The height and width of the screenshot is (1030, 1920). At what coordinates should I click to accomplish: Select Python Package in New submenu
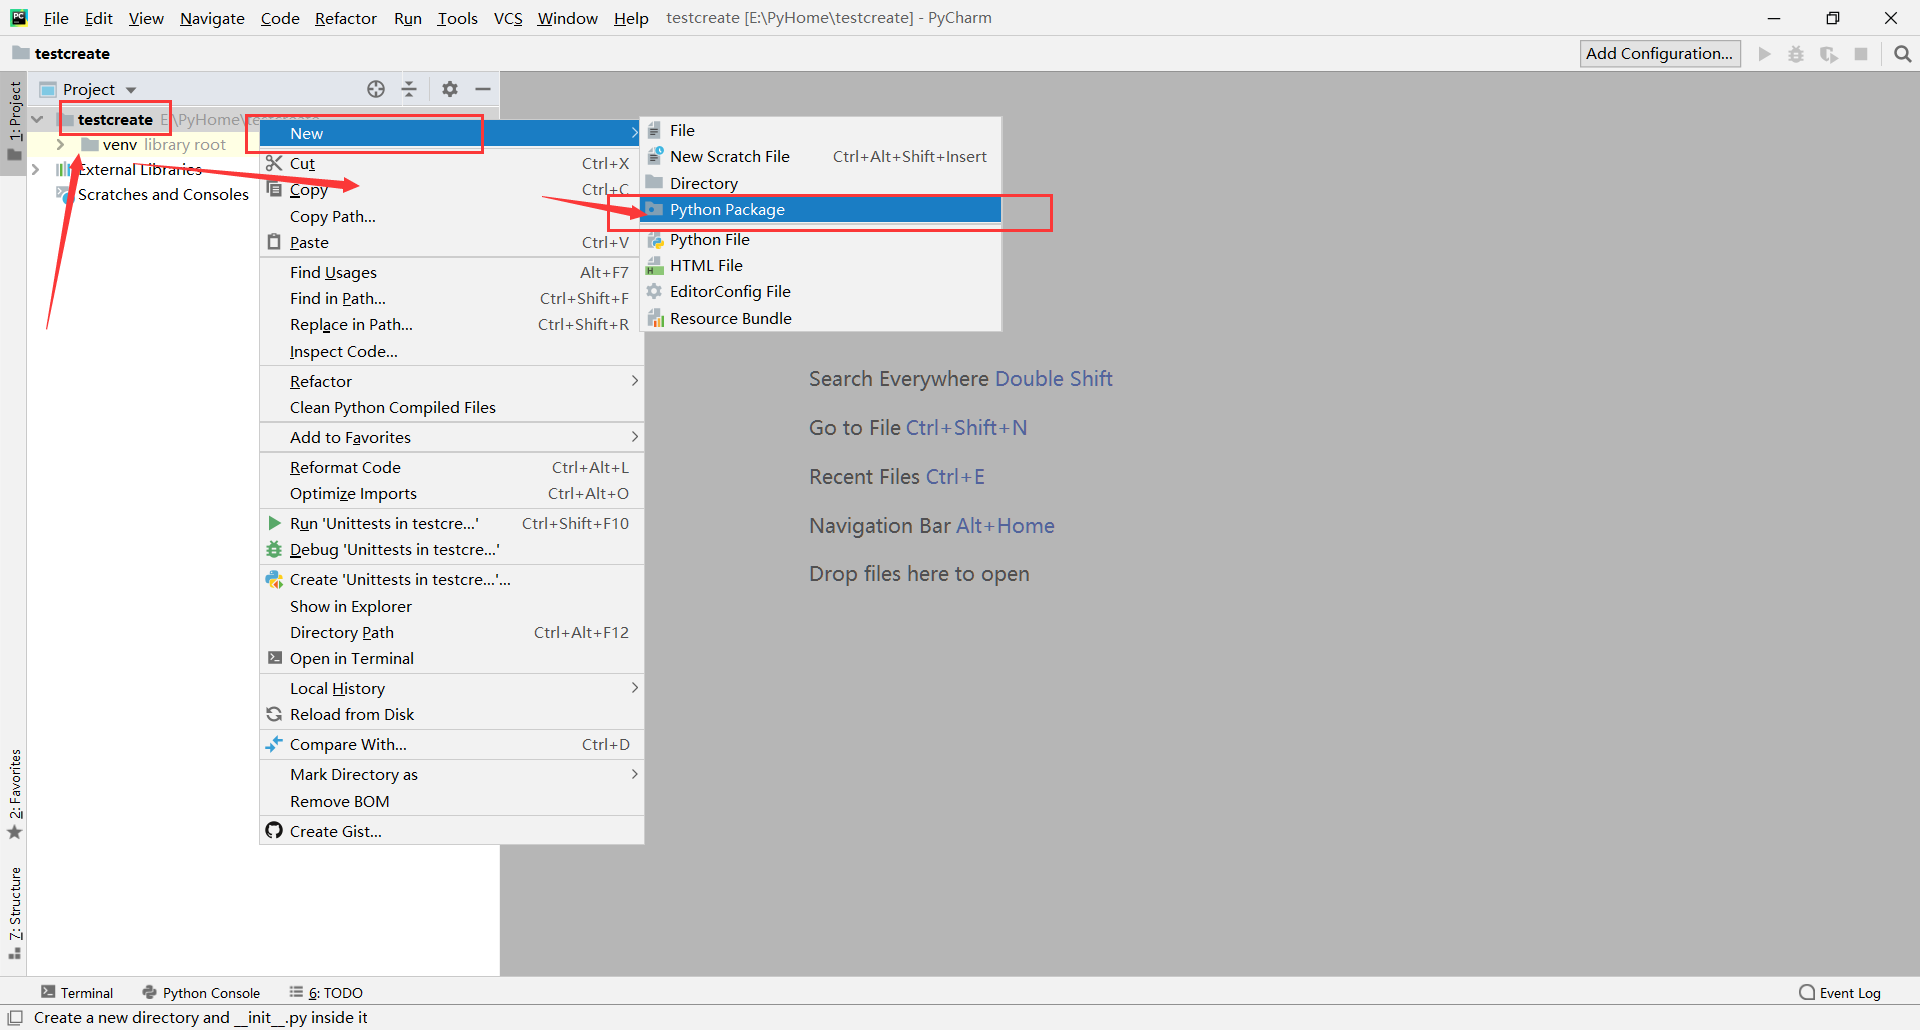point(821,210)
